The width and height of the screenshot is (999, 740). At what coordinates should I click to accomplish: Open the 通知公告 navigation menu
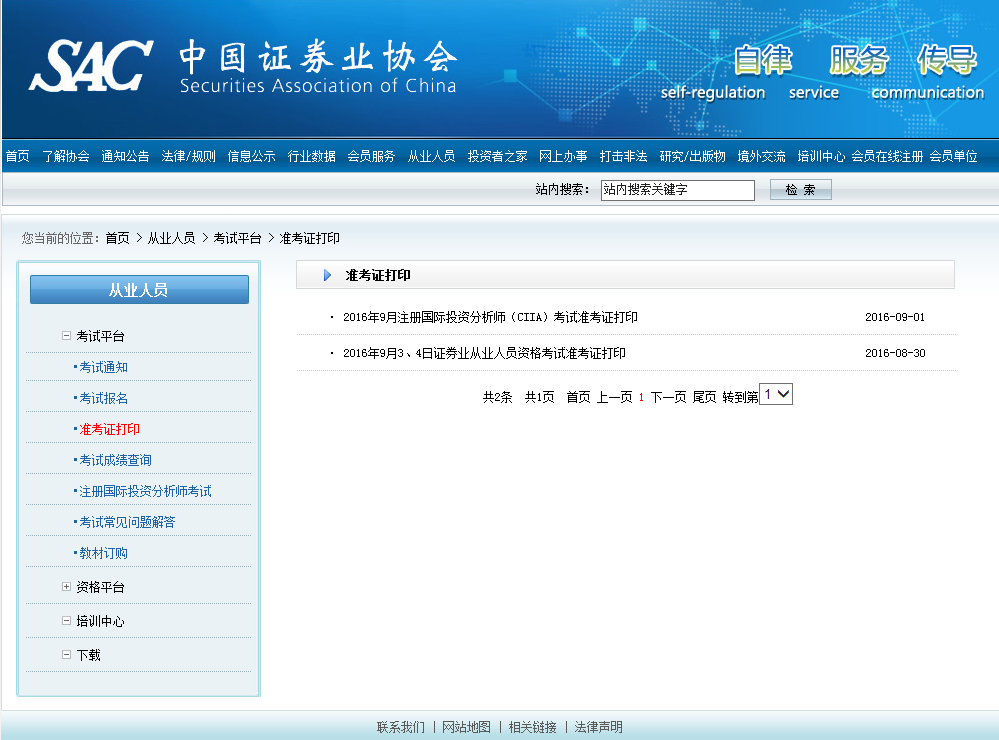click(x=125, y=156)
